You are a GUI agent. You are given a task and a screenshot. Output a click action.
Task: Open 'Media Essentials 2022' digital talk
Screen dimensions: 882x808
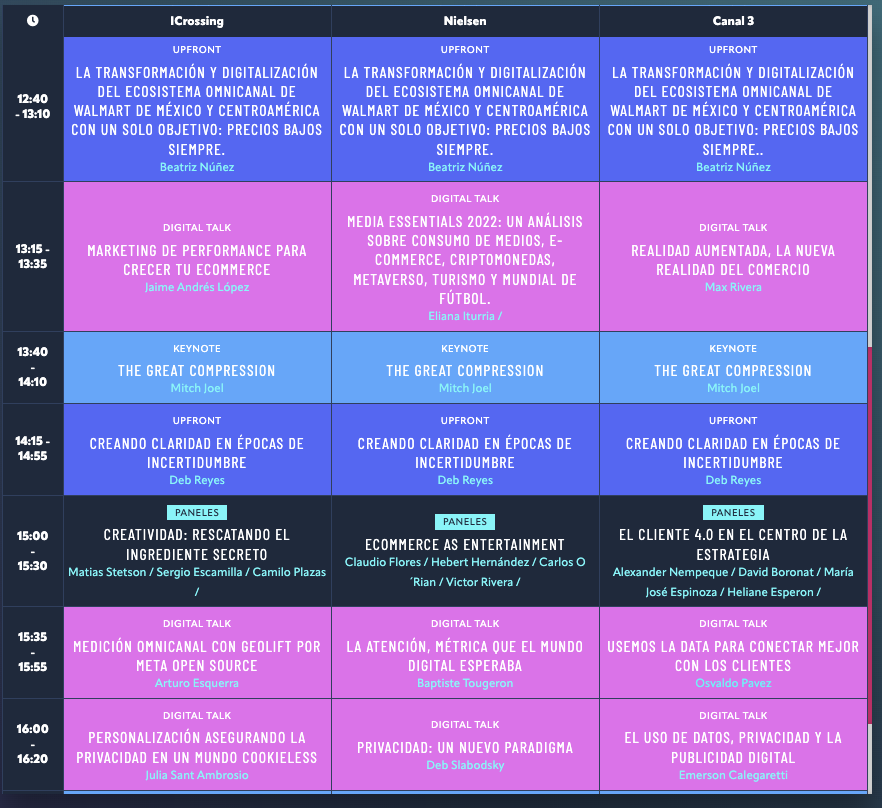[x=465, y=259]
